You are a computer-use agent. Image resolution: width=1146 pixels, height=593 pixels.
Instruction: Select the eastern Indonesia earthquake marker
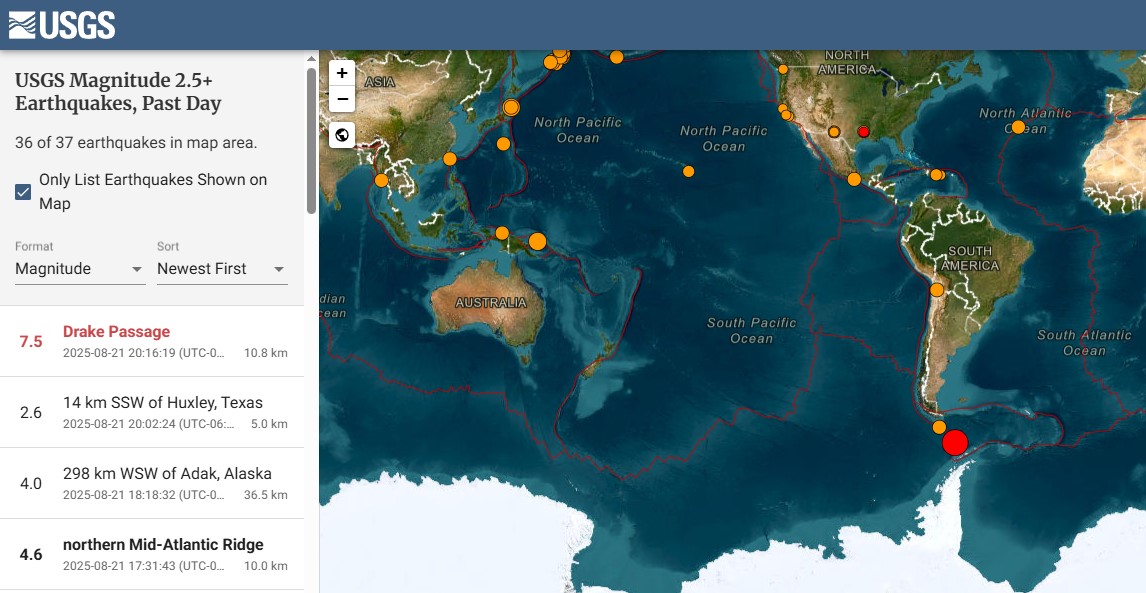pos(502,233)
